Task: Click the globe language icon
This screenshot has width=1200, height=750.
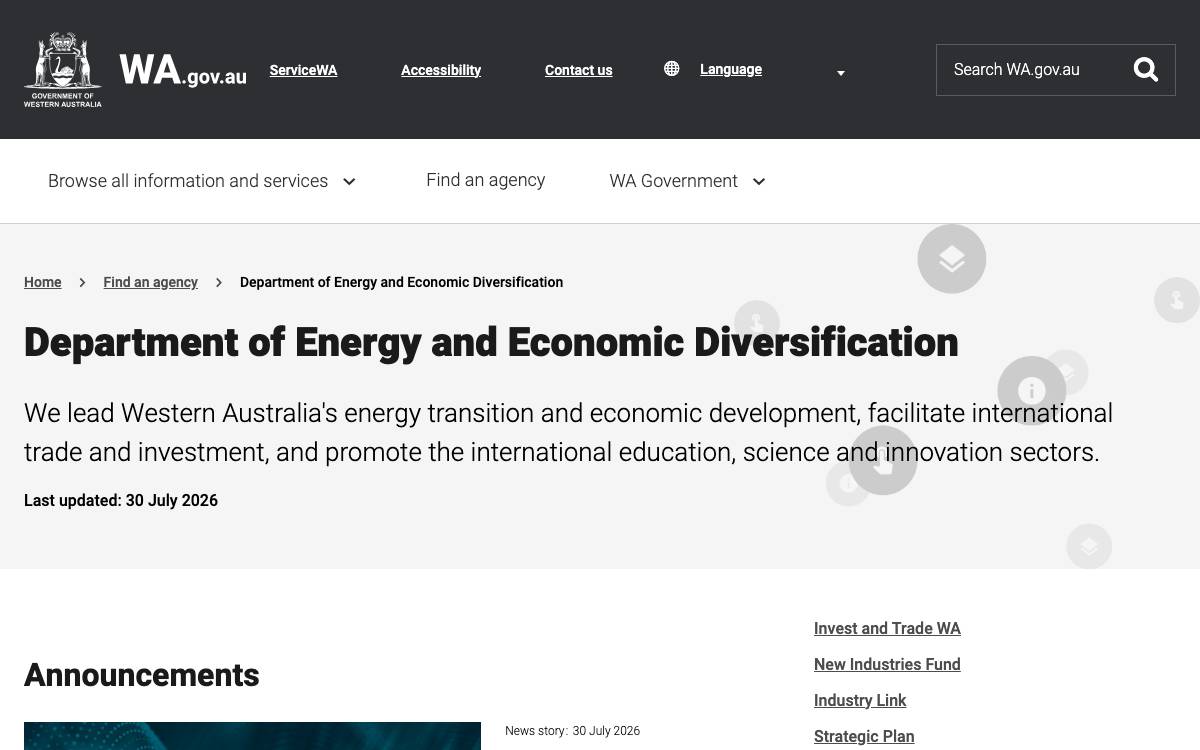Action: click(672, 69)
